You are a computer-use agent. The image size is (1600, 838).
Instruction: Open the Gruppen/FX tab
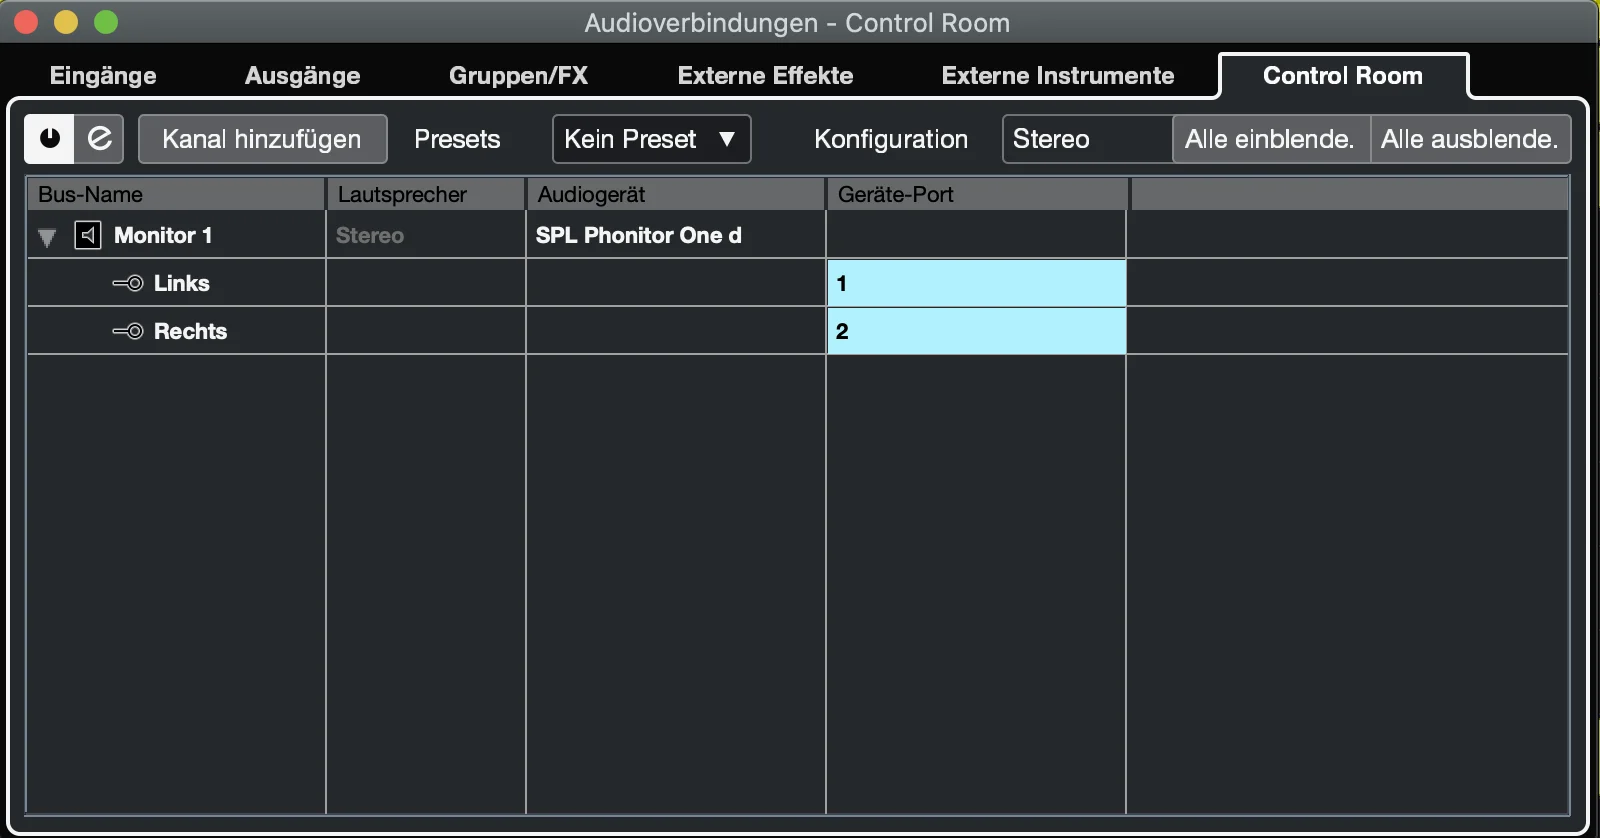pyautogui.click(x=518, y=76)
